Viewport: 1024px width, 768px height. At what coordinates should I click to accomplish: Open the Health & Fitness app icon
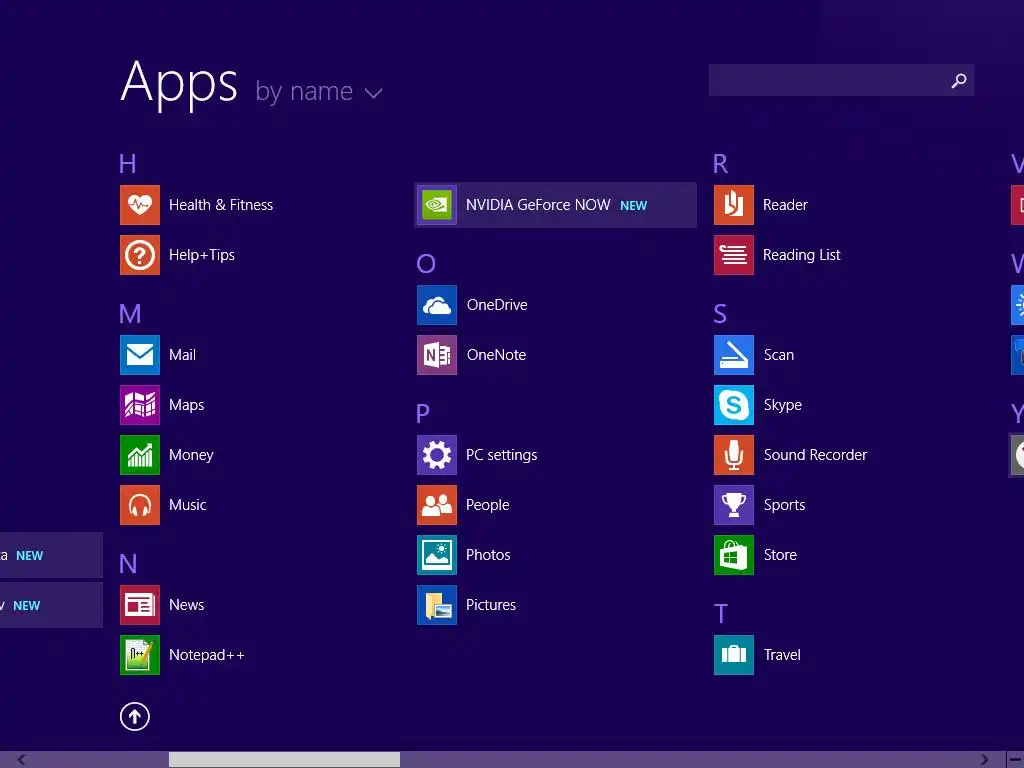(140, 205)
